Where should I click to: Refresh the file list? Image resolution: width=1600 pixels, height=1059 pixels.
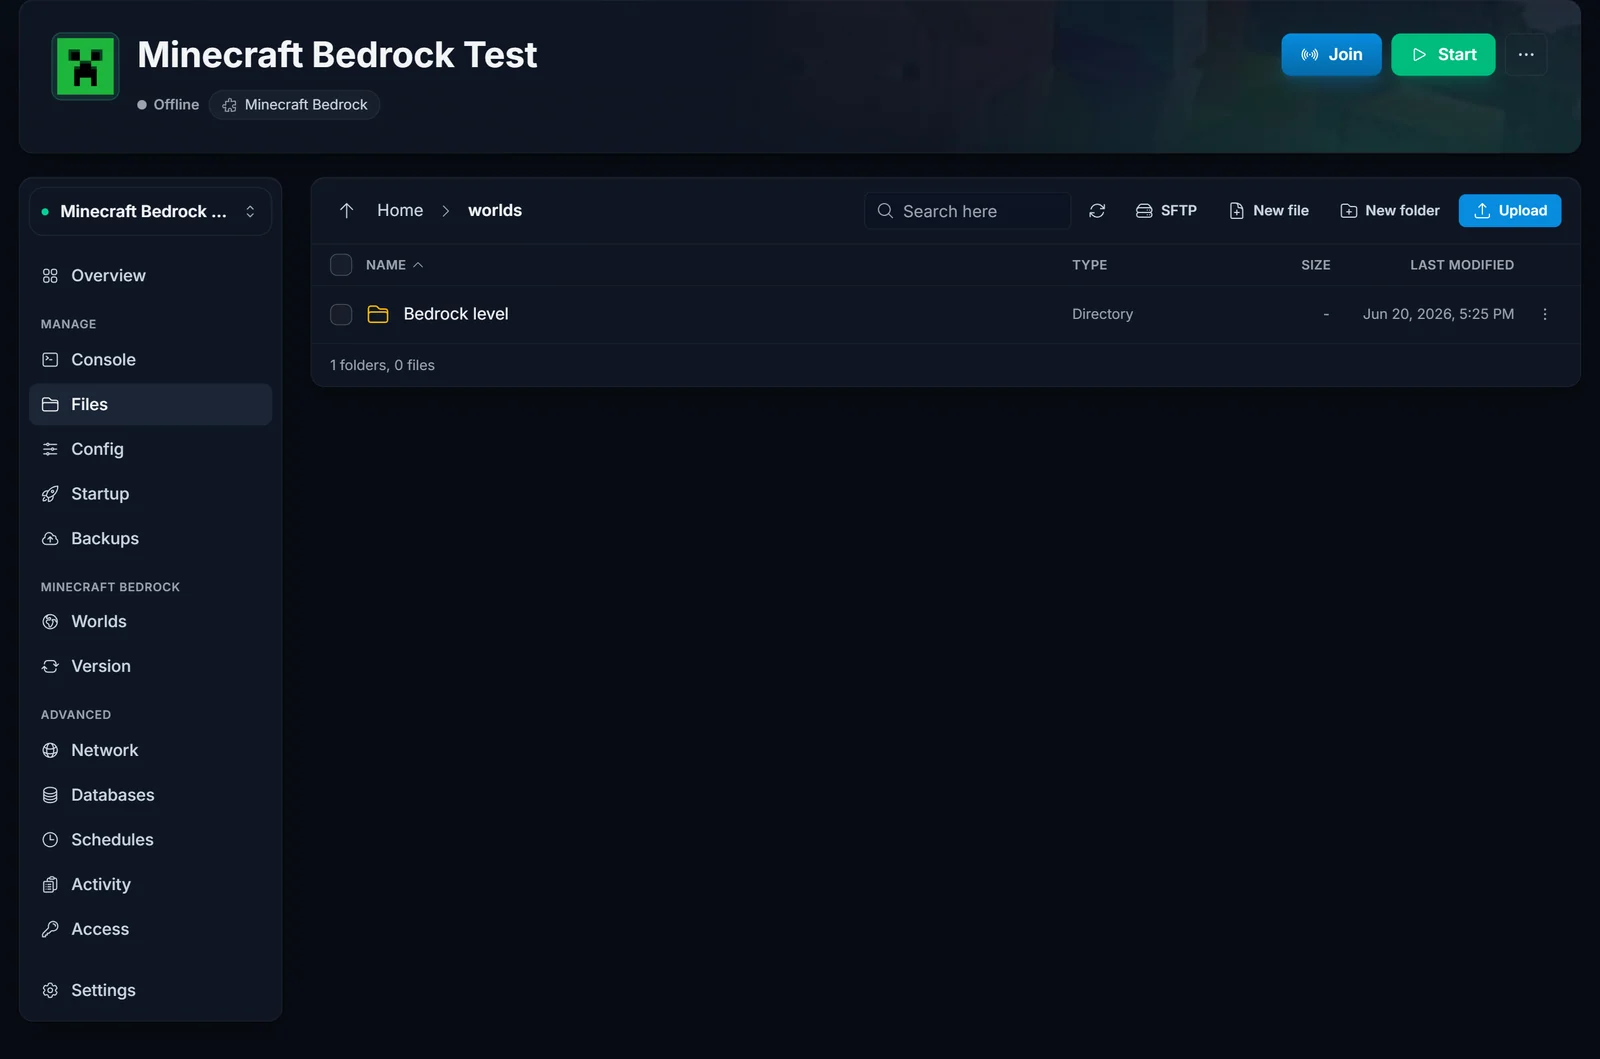coord(1097,211)
